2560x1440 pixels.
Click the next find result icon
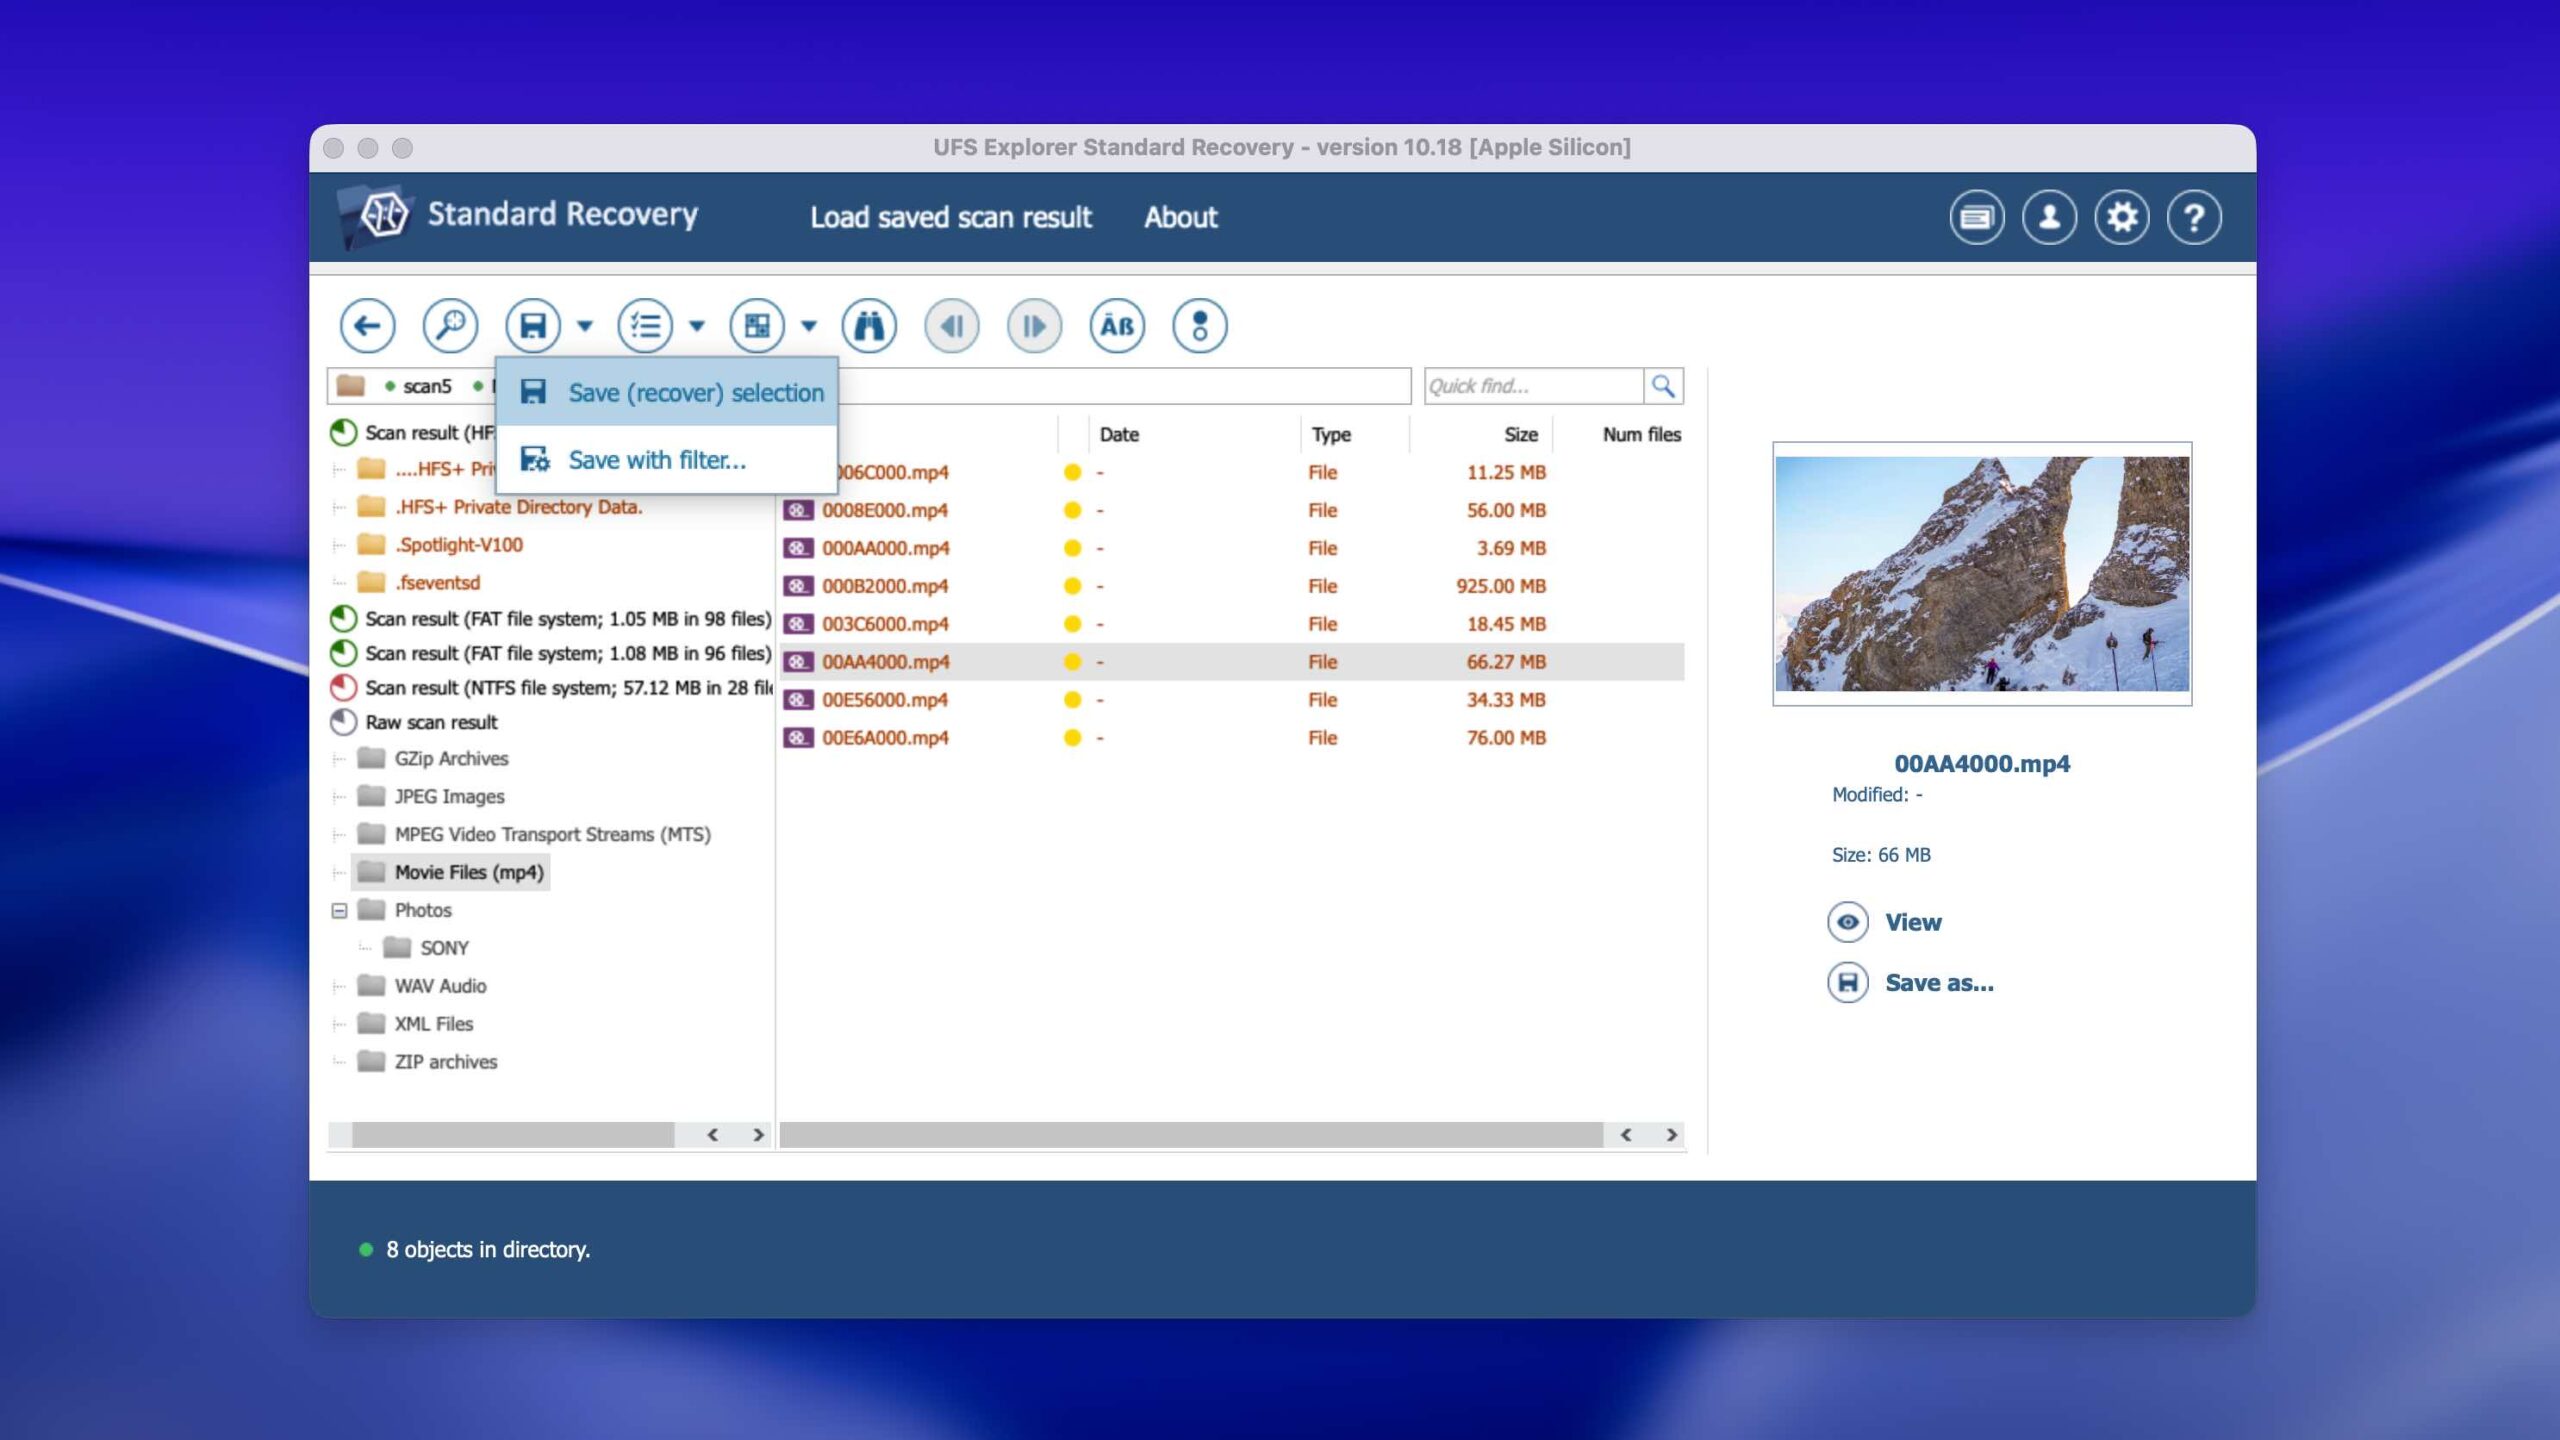point(1033,326)
